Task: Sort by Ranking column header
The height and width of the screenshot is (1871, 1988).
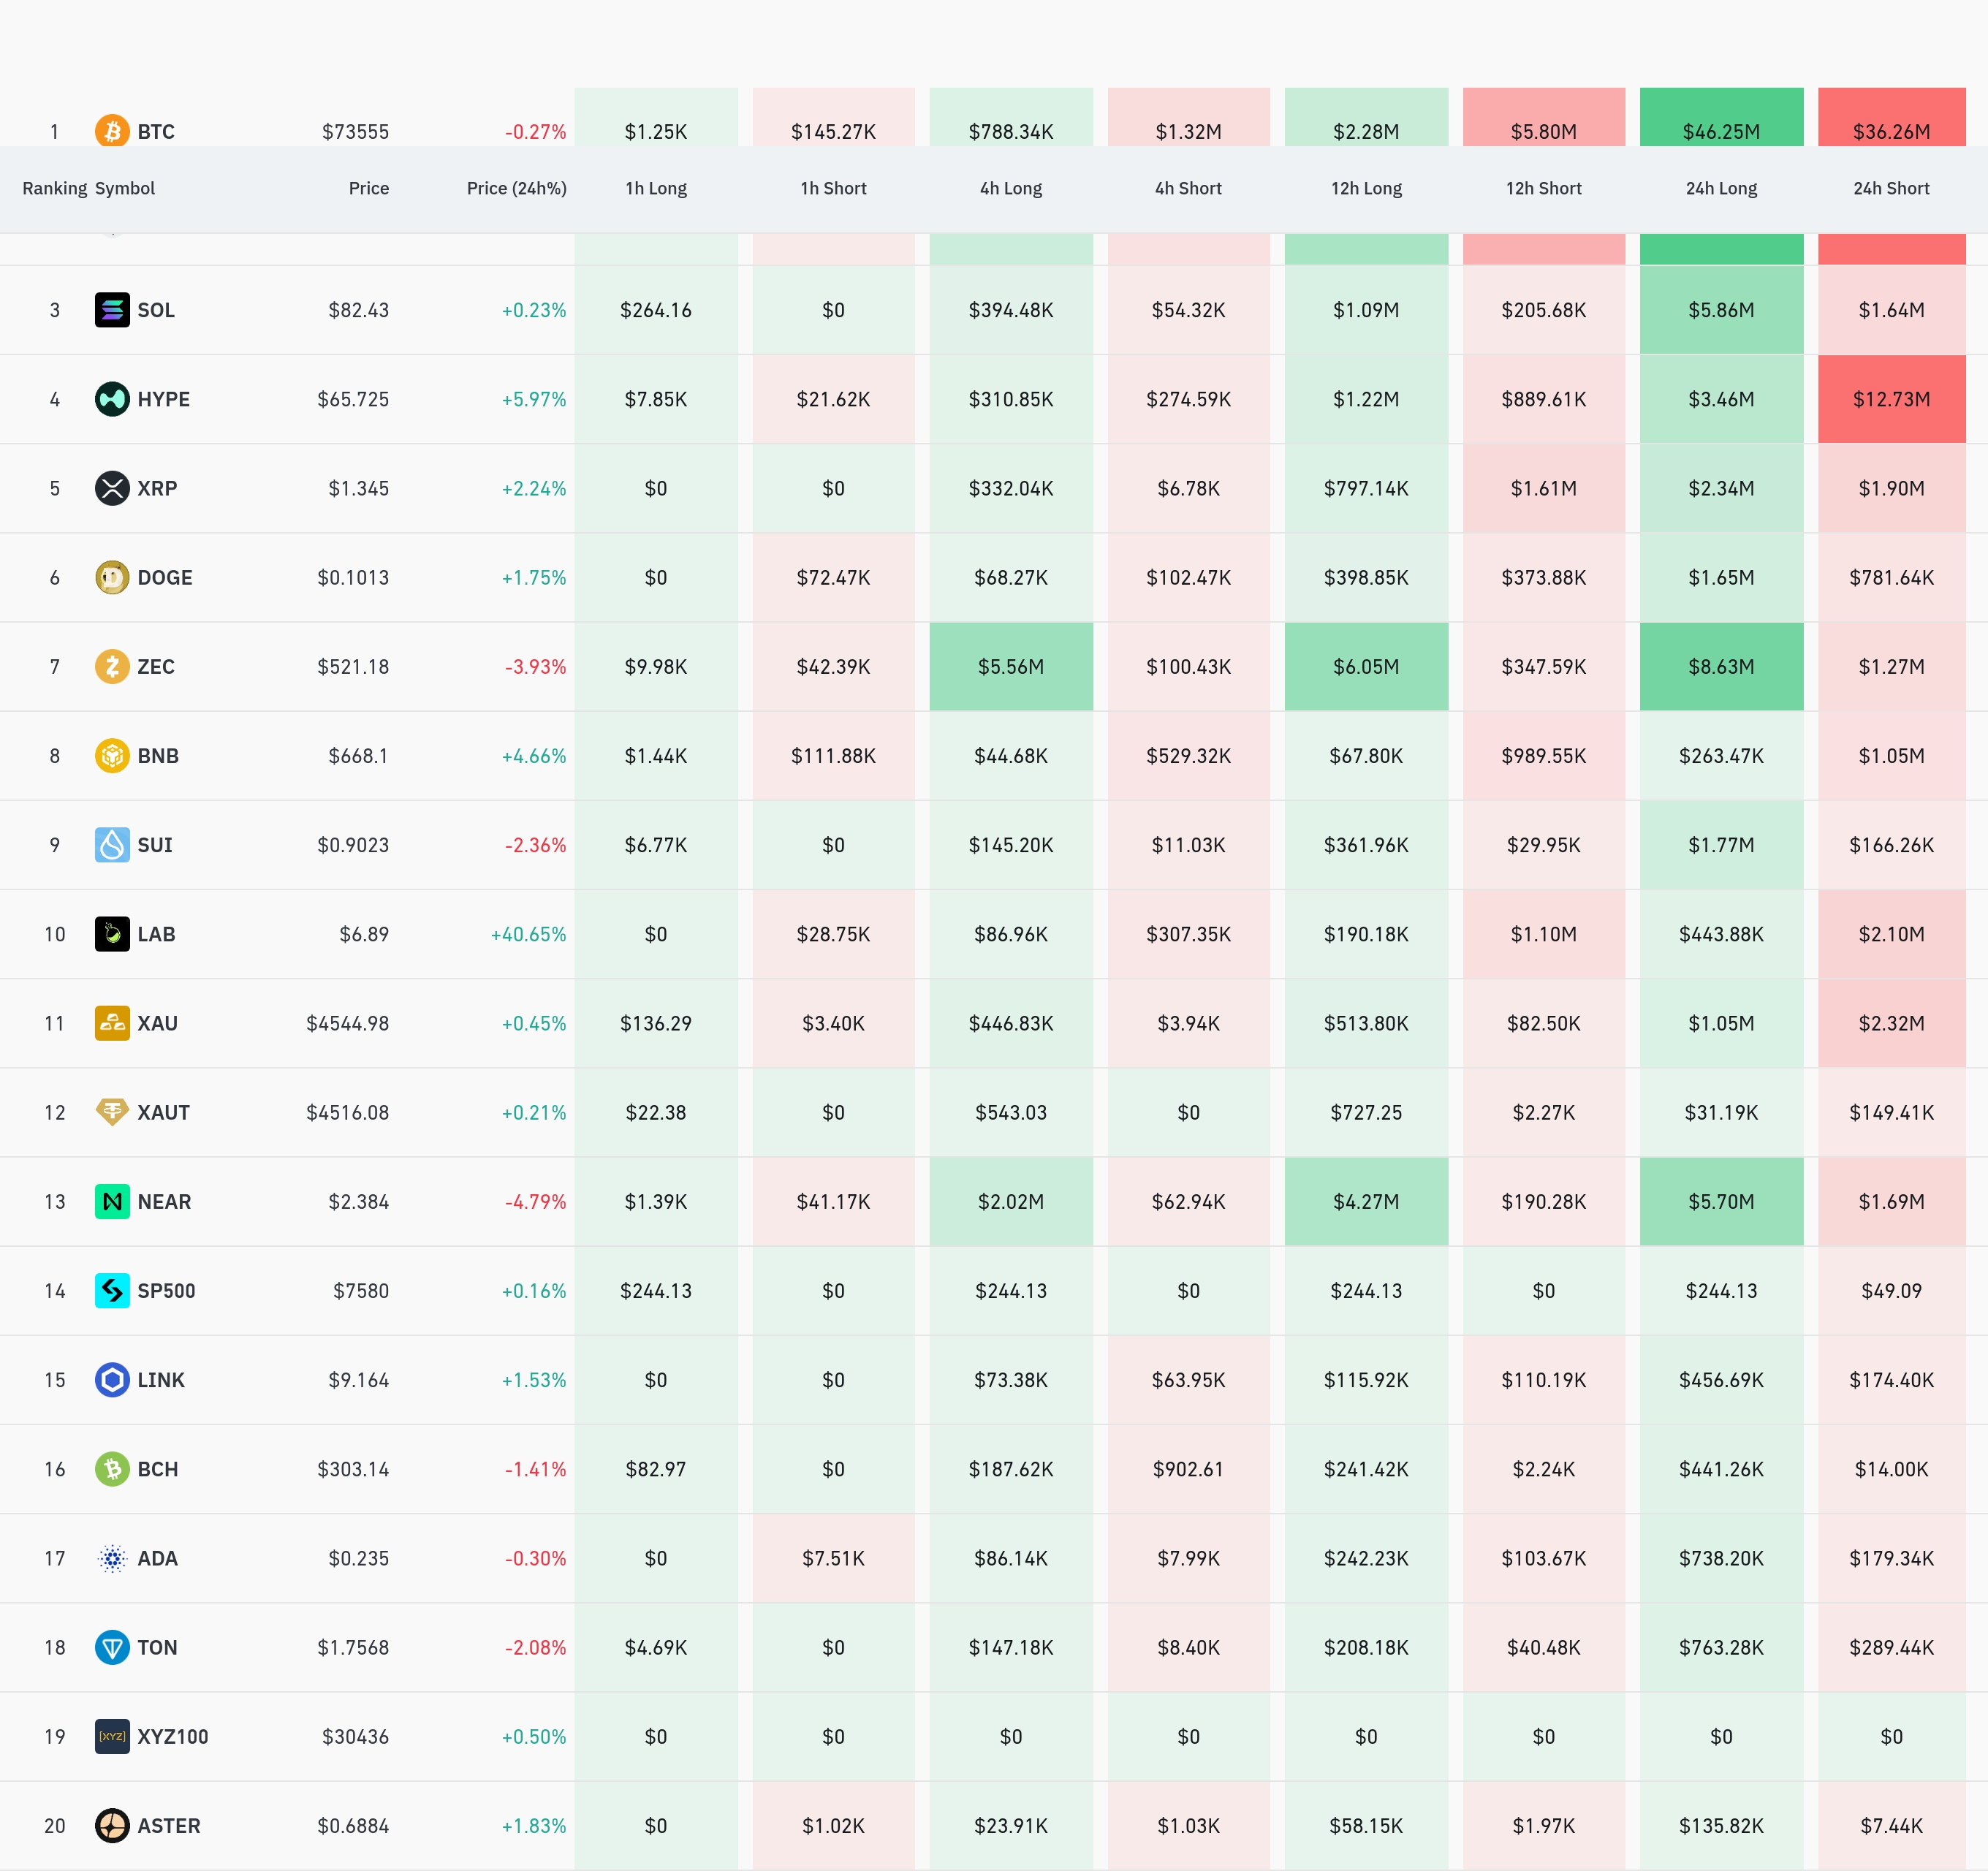Action: (55, 188)
